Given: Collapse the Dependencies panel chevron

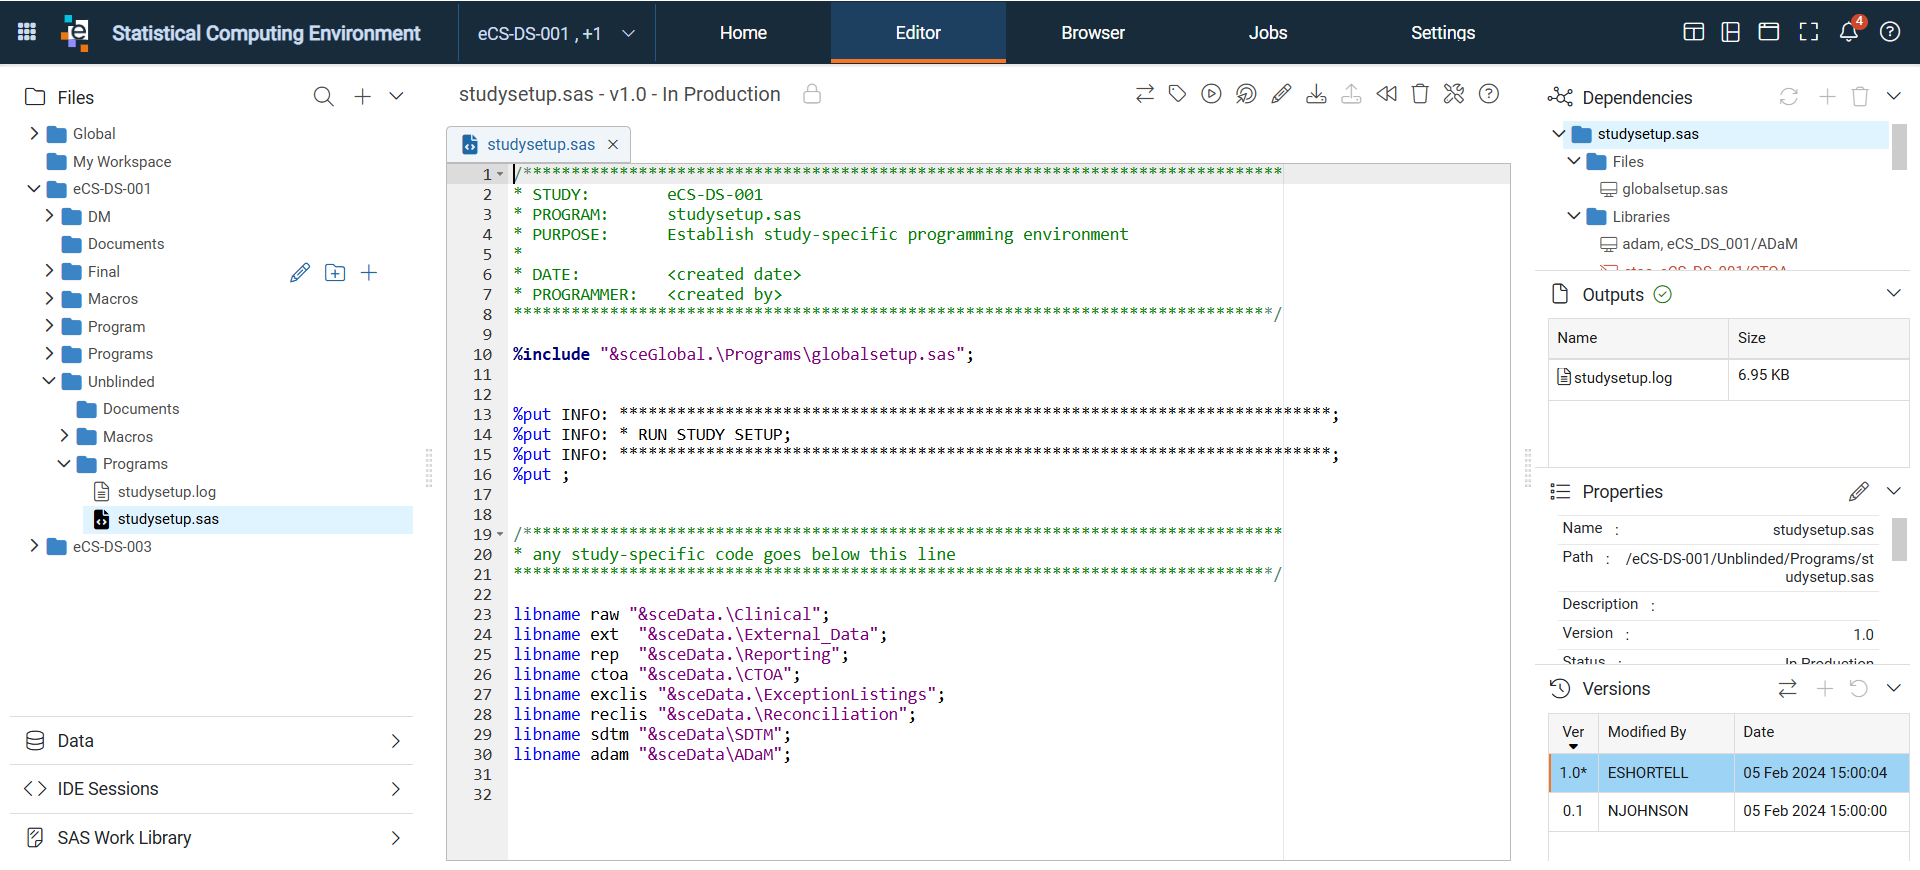Looking at the screenshot, I should coord(1893,97).
